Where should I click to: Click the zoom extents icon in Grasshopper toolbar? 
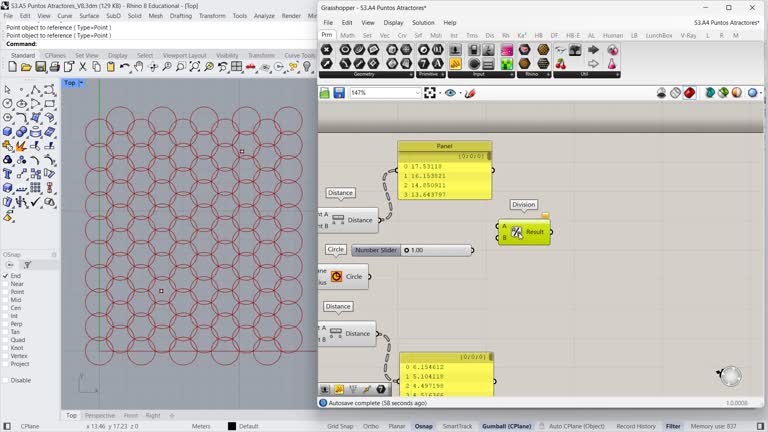(430, 93)
